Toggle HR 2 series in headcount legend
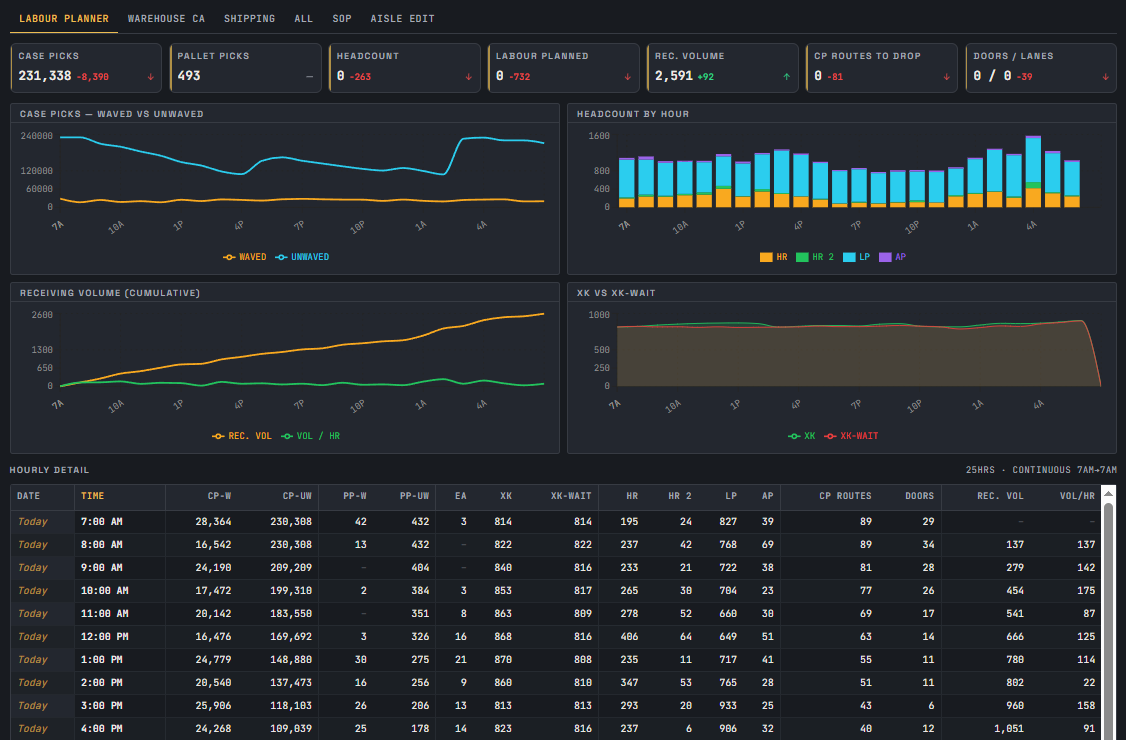Screen dimensions: 1126x740 815,257
